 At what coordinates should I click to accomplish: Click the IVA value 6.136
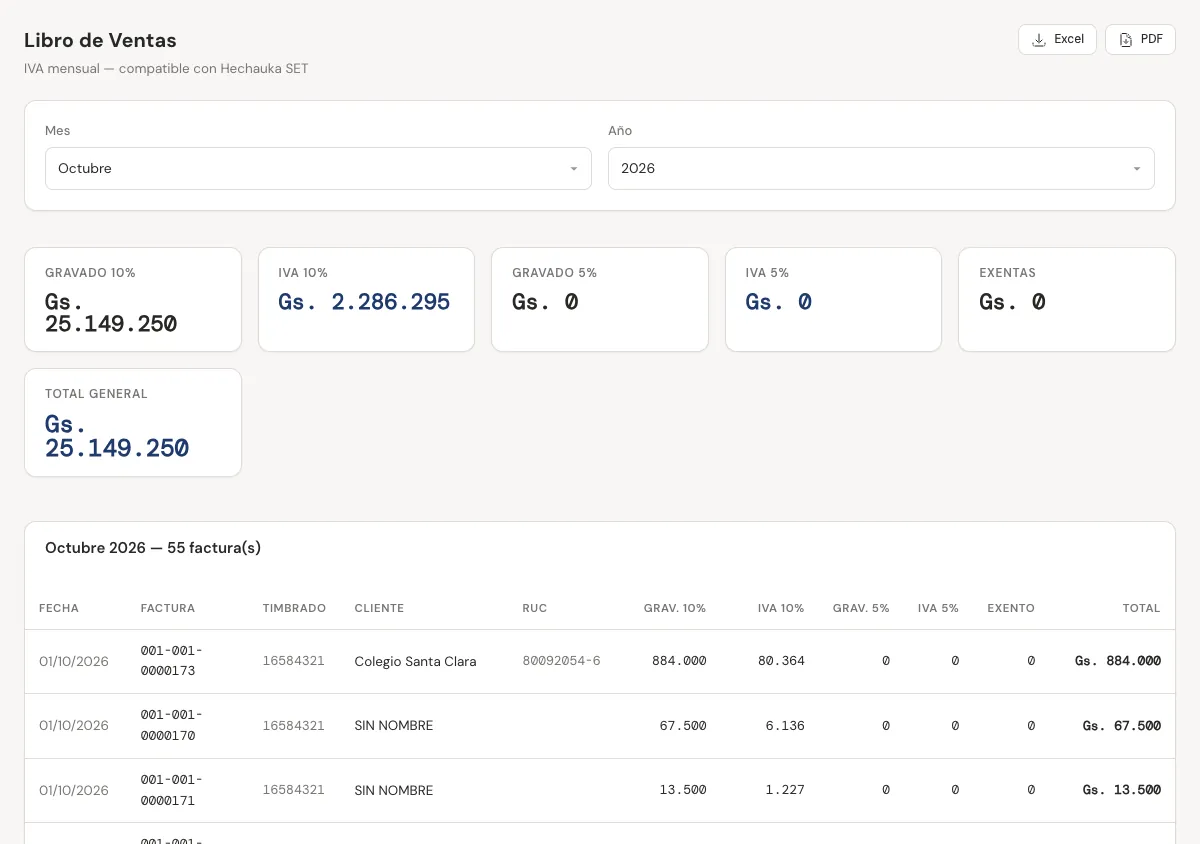[786, 726]
